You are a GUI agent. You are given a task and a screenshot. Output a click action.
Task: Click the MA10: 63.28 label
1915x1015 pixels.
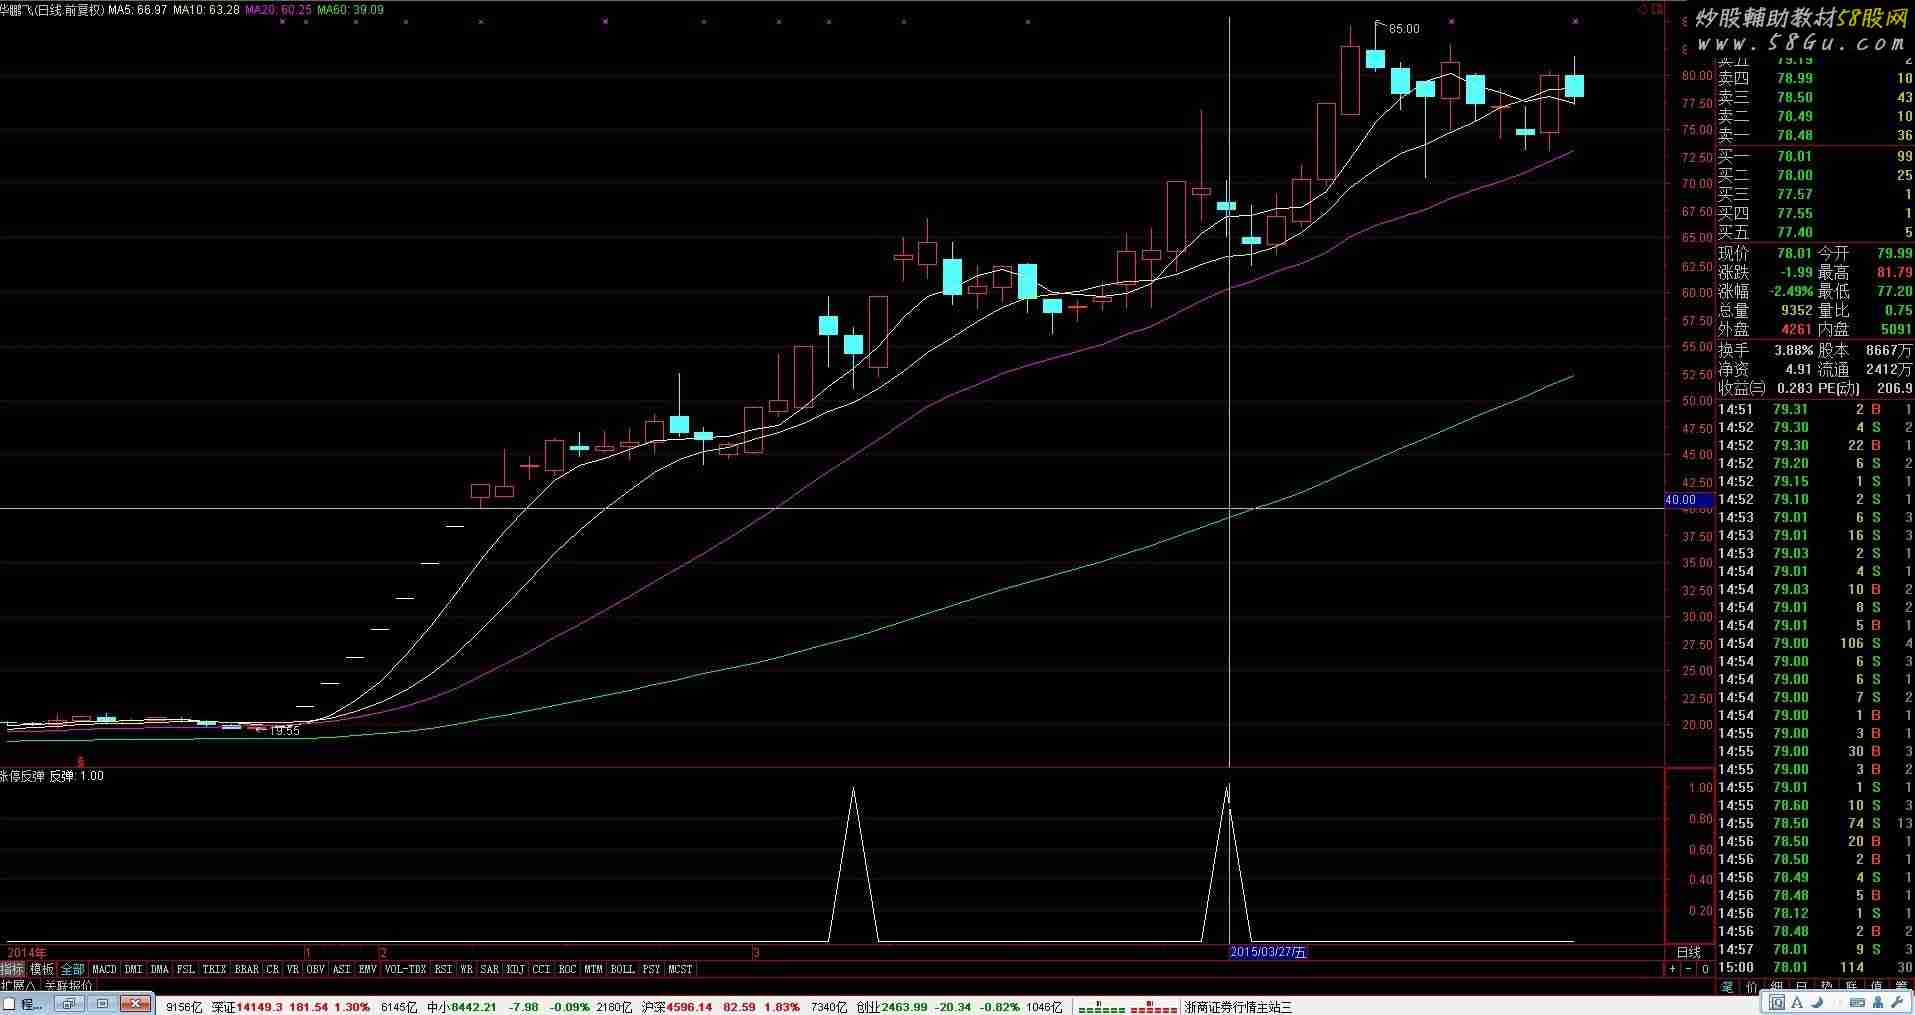coord(206,10)
